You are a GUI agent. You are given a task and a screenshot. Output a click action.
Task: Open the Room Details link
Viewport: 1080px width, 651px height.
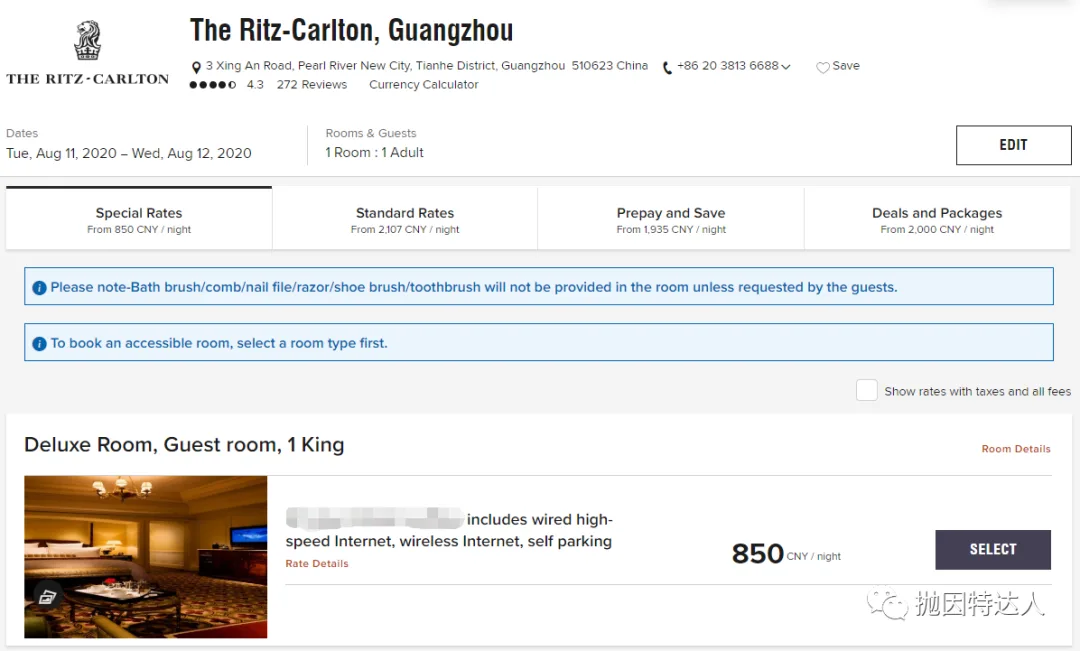(1016, 449)
